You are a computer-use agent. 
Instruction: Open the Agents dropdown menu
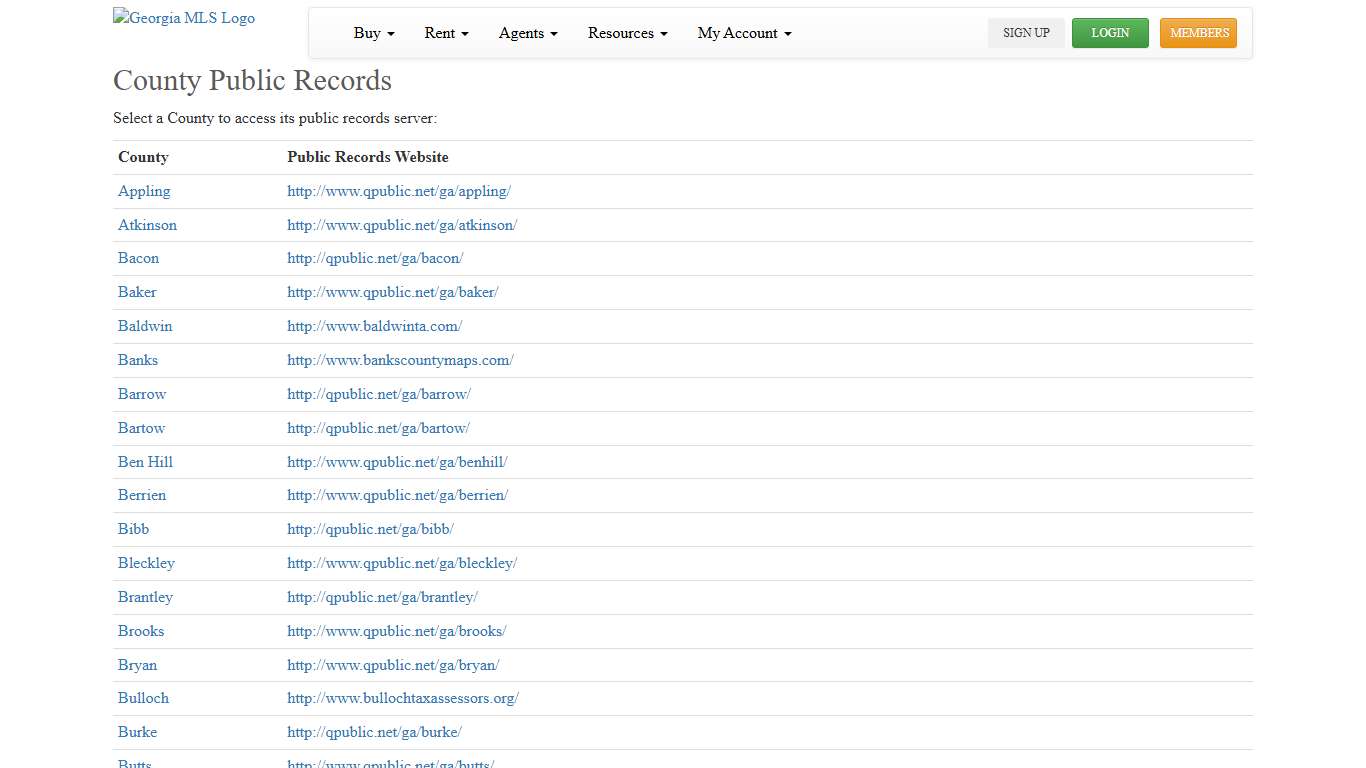528,33
